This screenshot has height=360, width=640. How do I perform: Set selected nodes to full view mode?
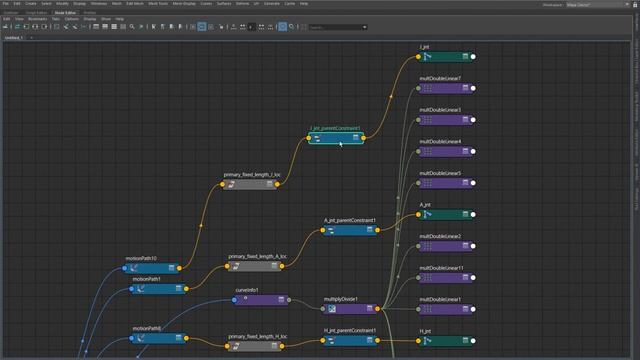114,27
